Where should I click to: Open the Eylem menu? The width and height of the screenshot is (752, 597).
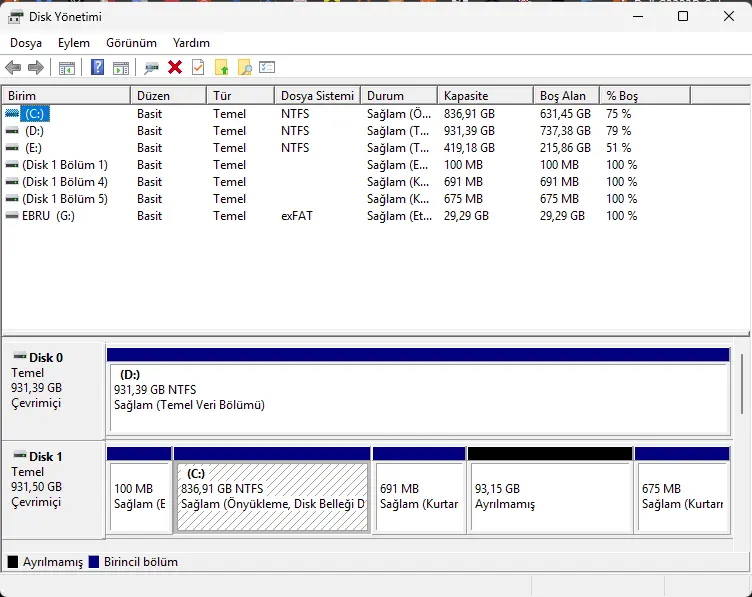pyautogui.click(x=74, y=43)
